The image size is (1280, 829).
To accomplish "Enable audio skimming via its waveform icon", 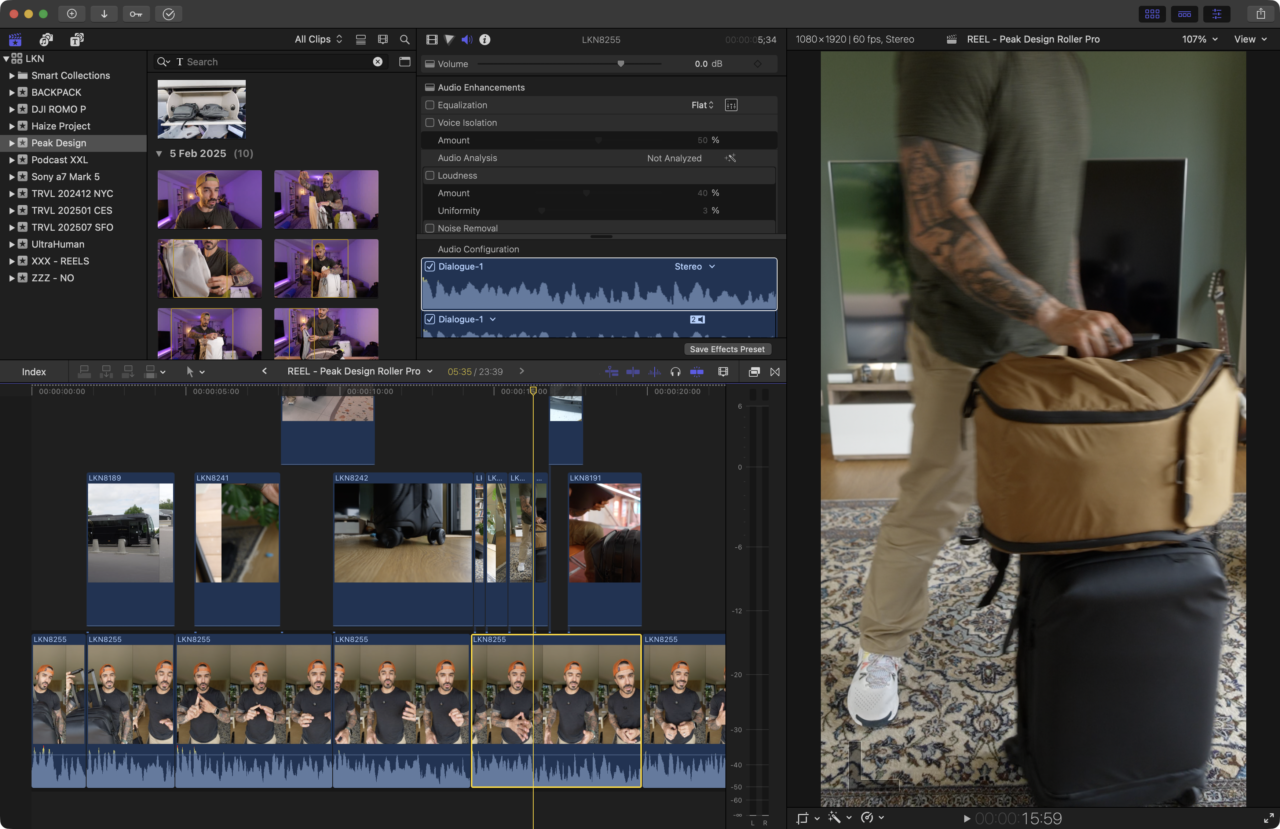I will click(653, 371).
